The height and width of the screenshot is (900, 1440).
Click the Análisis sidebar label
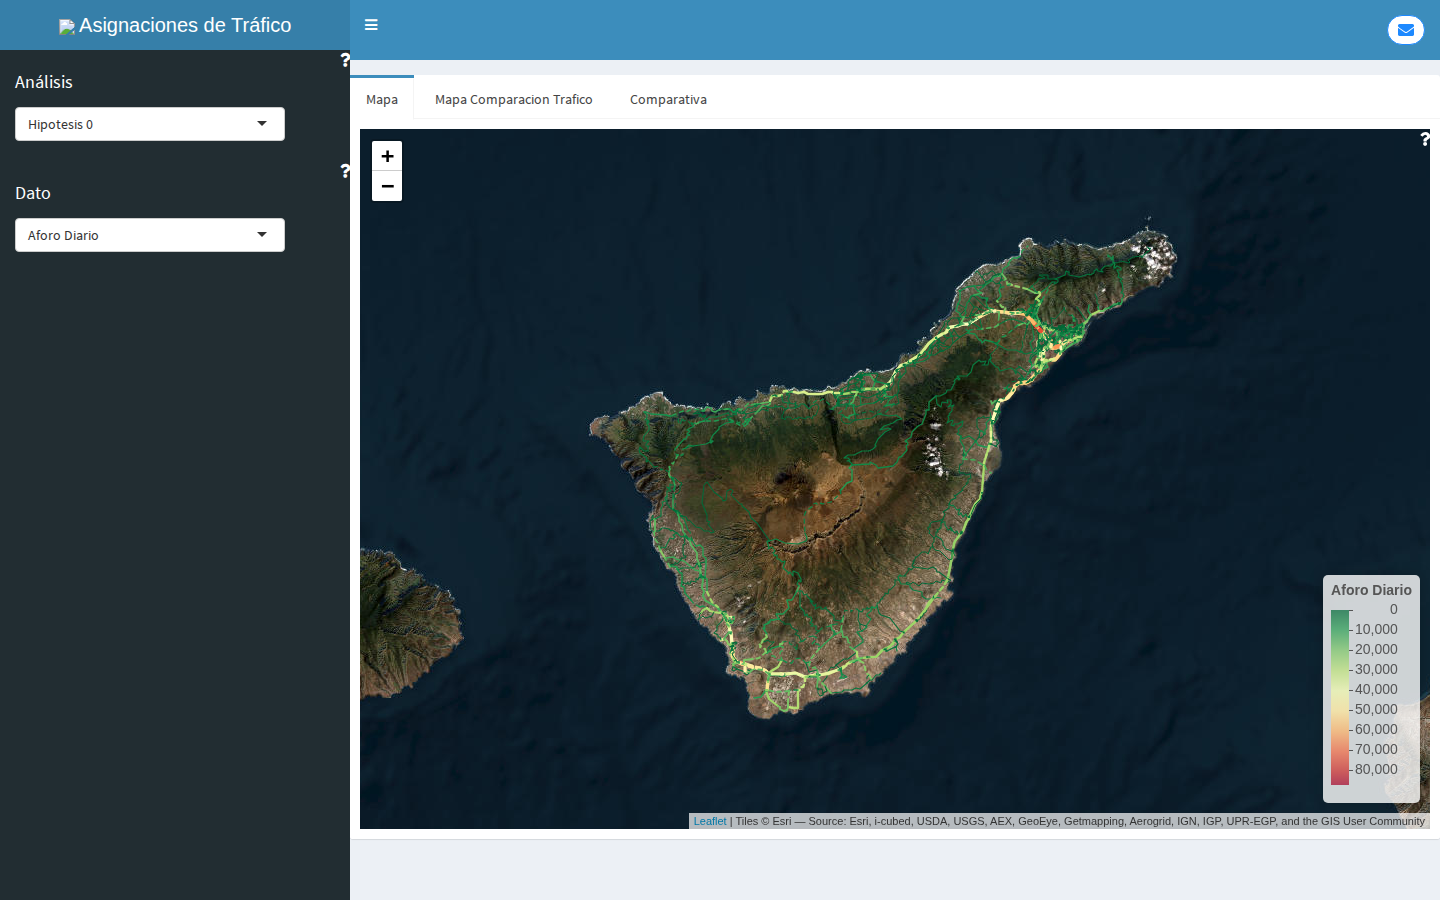click(x=44, y=82)
